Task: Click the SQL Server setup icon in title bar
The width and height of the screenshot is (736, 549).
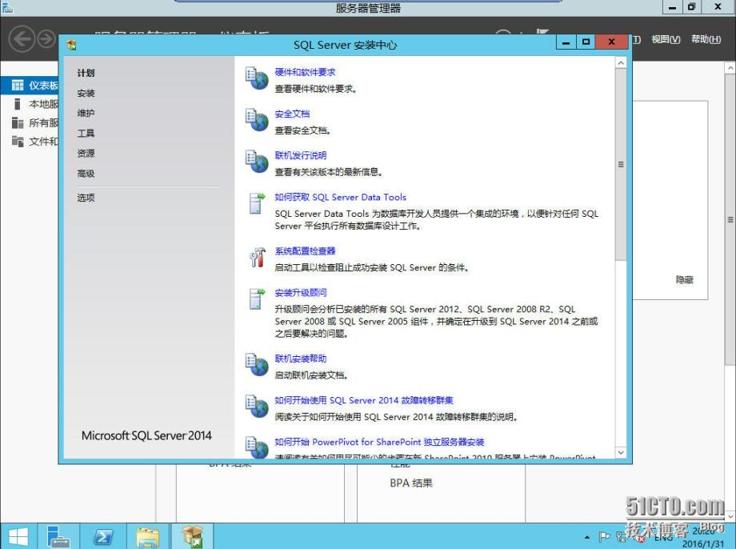Action: tap(71, 45)
